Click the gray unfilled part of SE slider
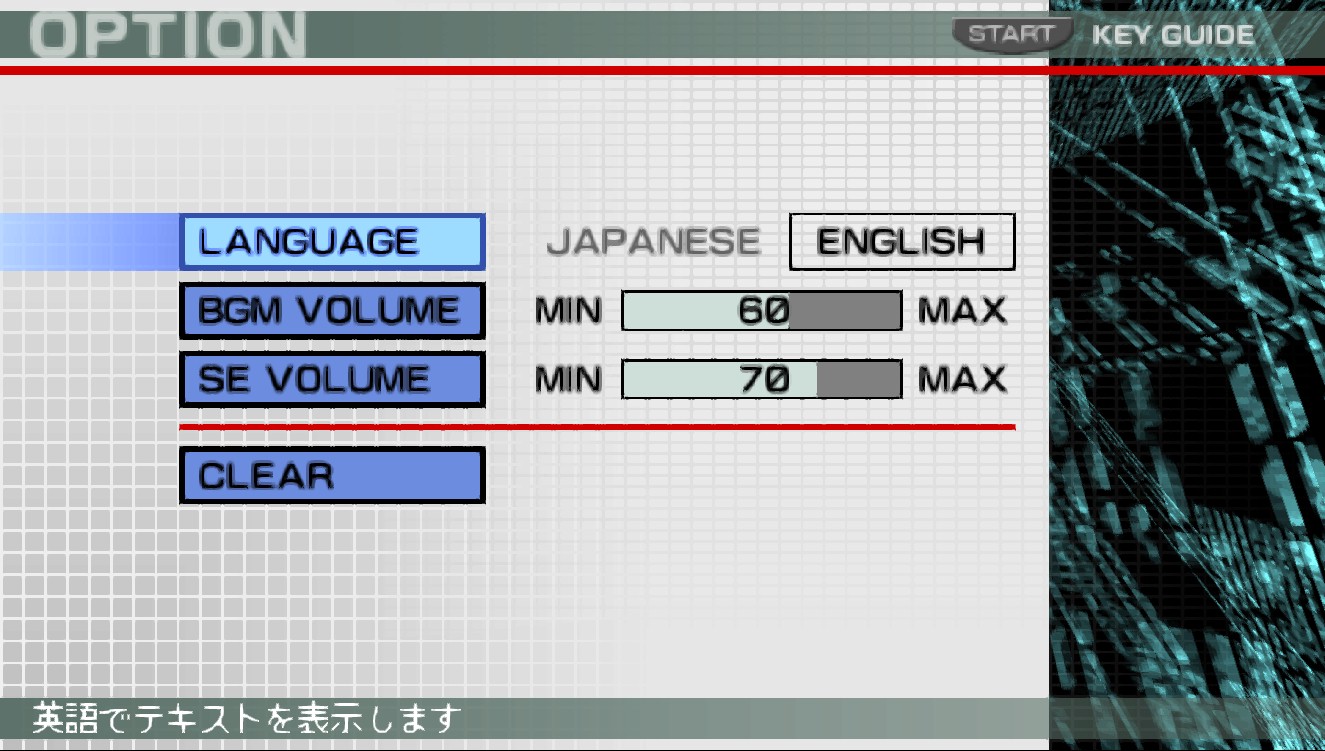1325x751 pixels. click(x=858, y=379)
